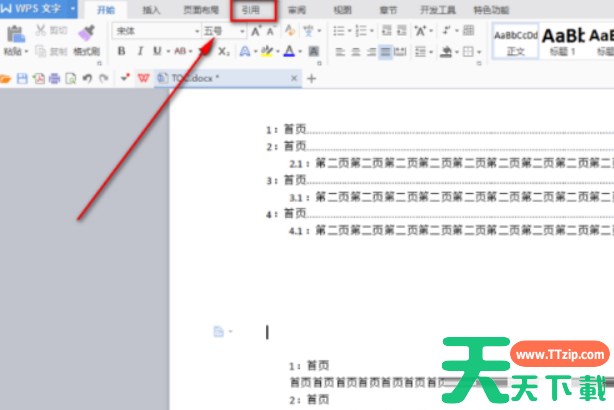Apply distributed alignment
This screenshot has height=410, width=614.
(x=400, y=52)
